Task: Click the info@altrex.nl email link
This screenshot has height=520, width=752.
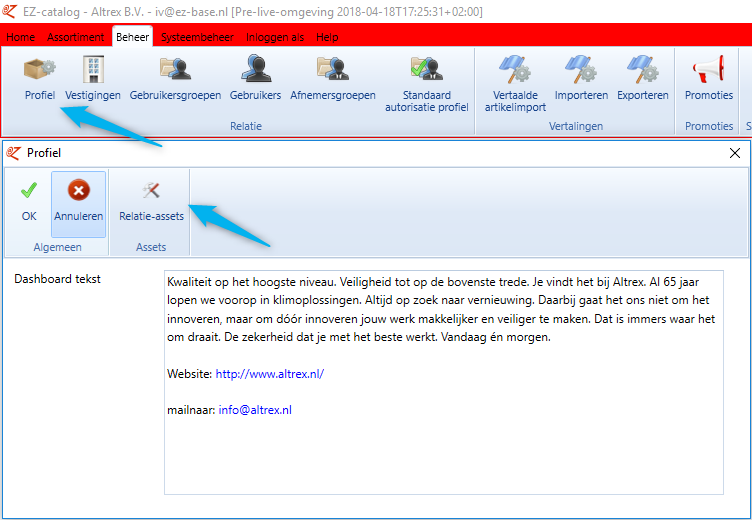Action: [x=255, y=410]
